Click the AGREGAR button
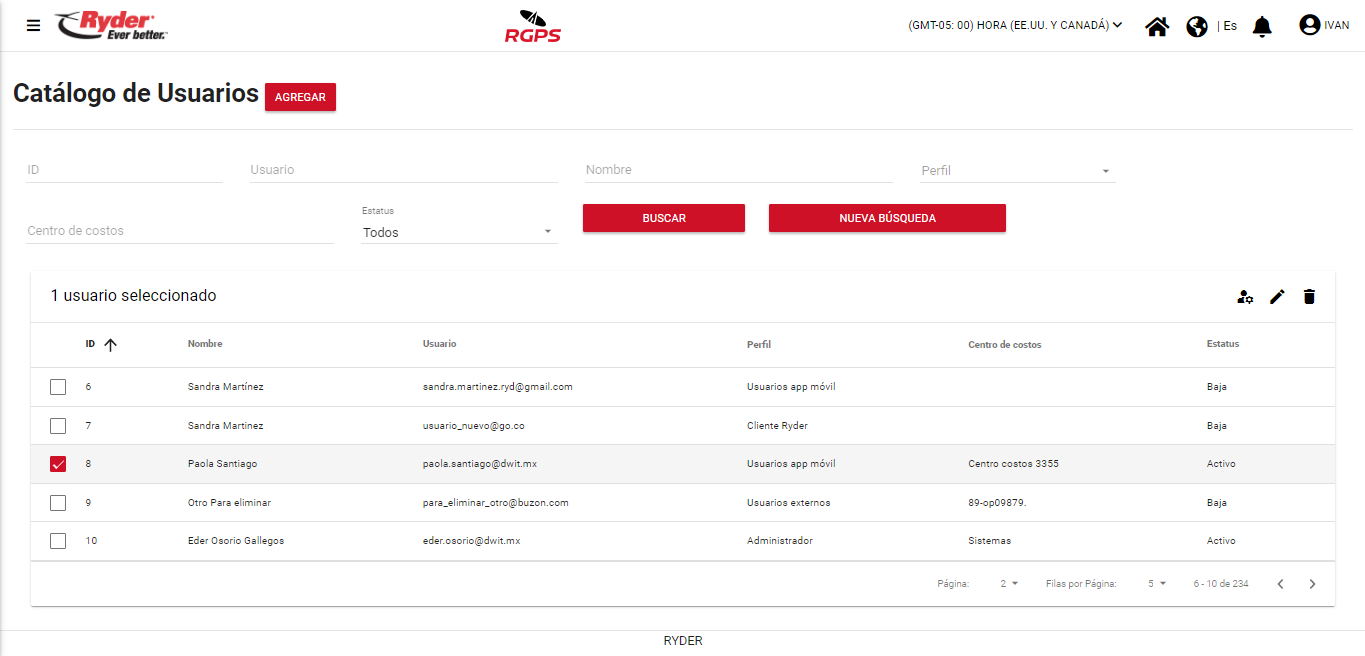 tap(300, 97)
